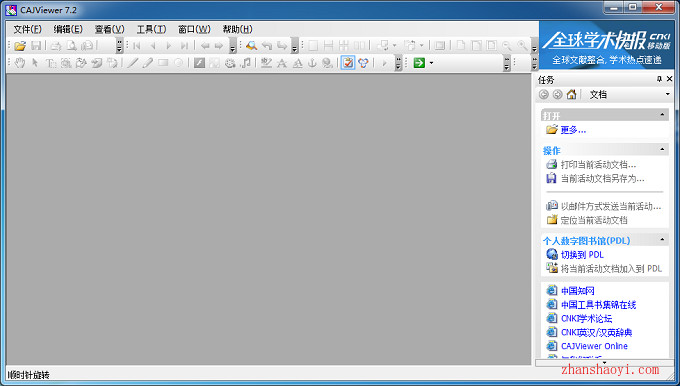Viewport: 680px width, 386px height.
Task: Collapse the 操作 section
Action: point(662,150)
